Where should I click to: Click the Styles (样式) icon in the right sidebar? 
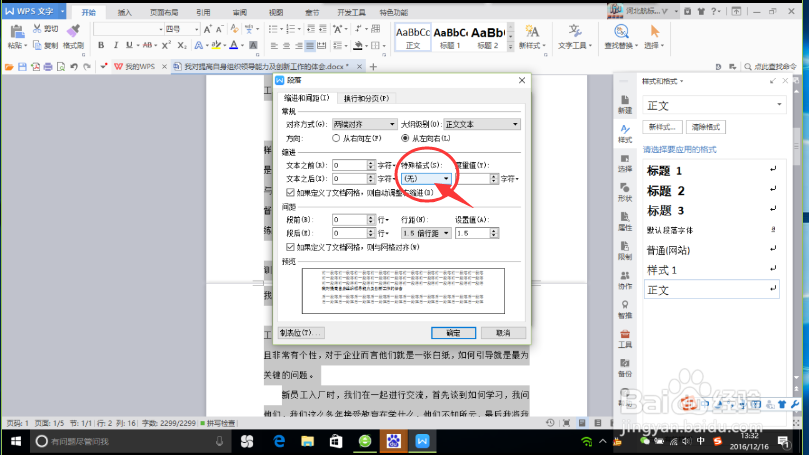click(x=625, y=129)
